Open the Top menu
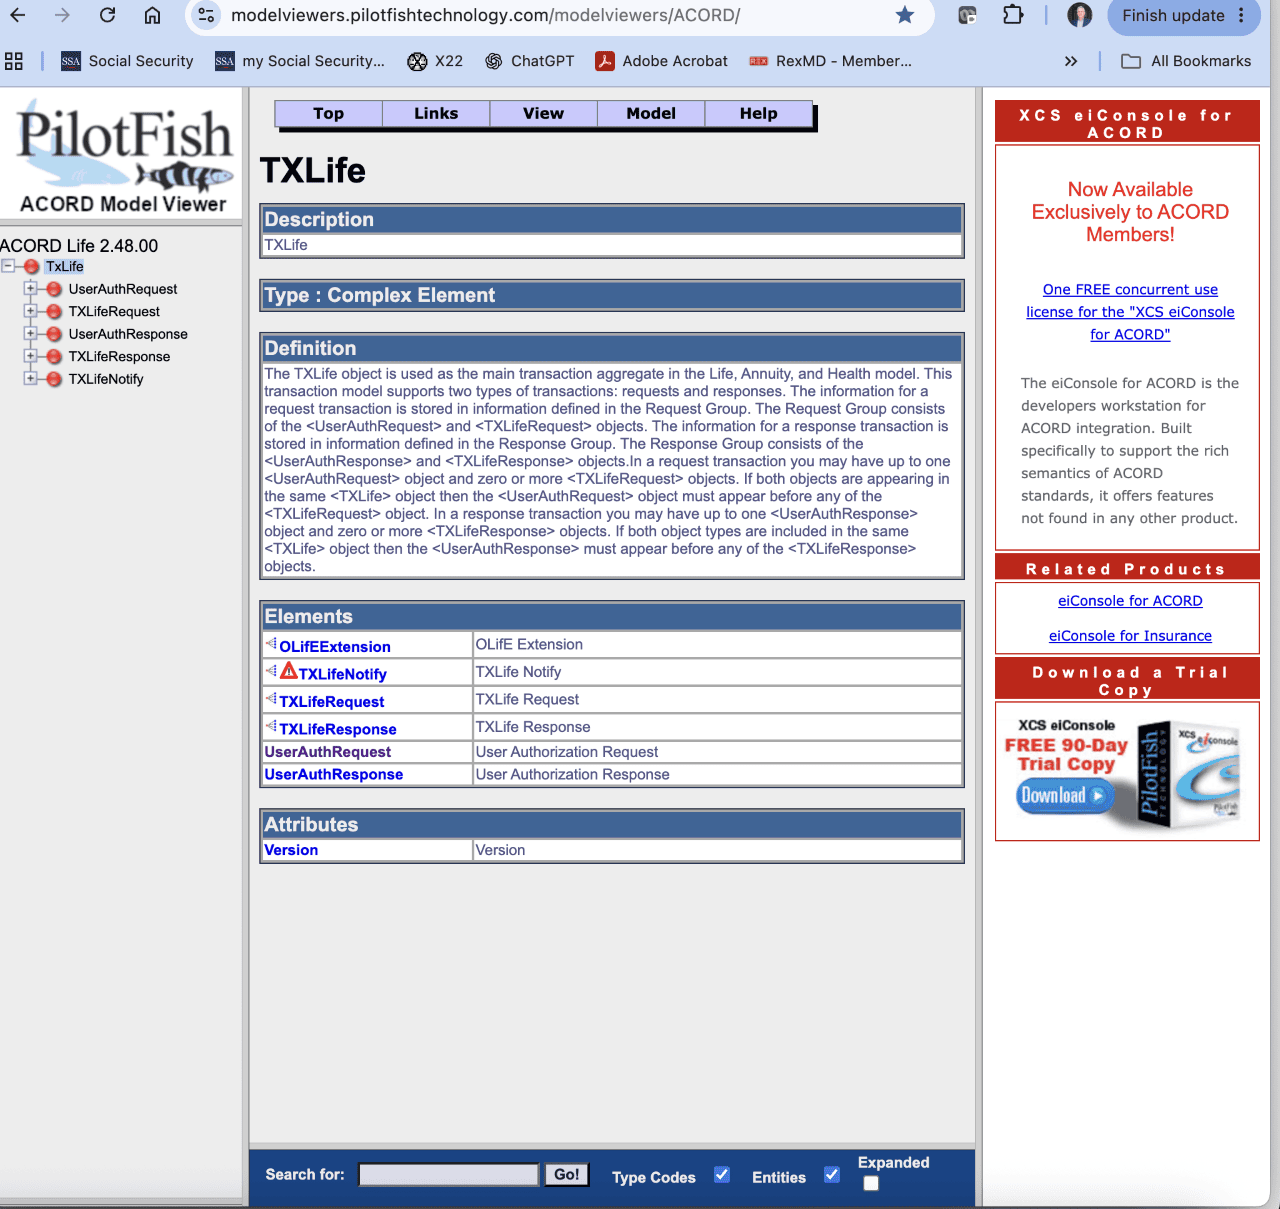Image resolution: width=1280 pixels, height=1209 pixels. click(328, 114)
